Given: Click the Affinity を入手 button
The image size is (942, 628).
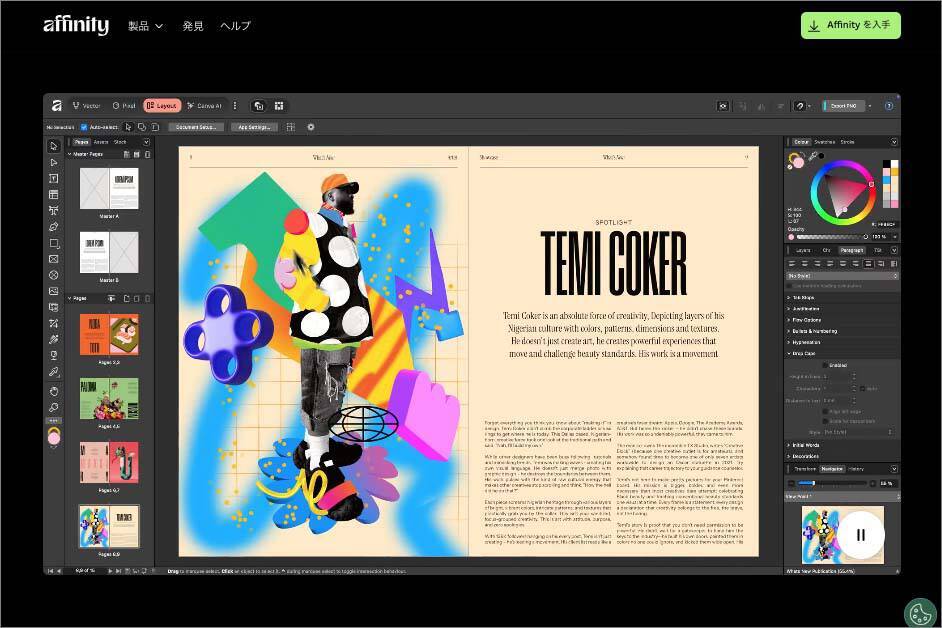Looking at the screenshot, I should [x=850, y=25].
